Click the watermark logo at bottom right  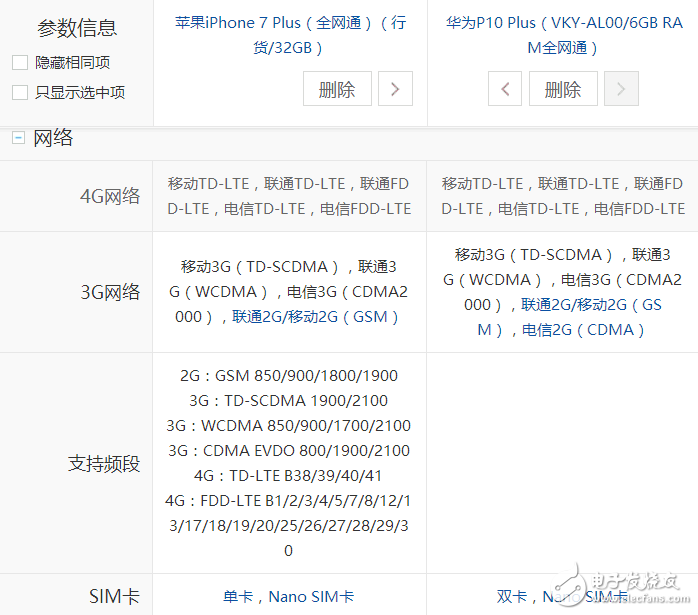(620, 583)
